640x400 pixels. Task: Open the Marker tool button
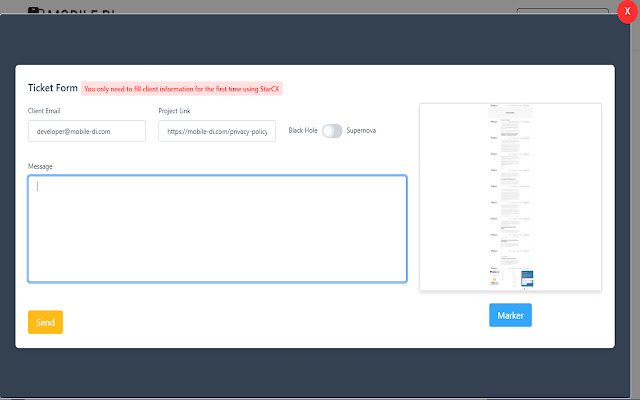510,315
